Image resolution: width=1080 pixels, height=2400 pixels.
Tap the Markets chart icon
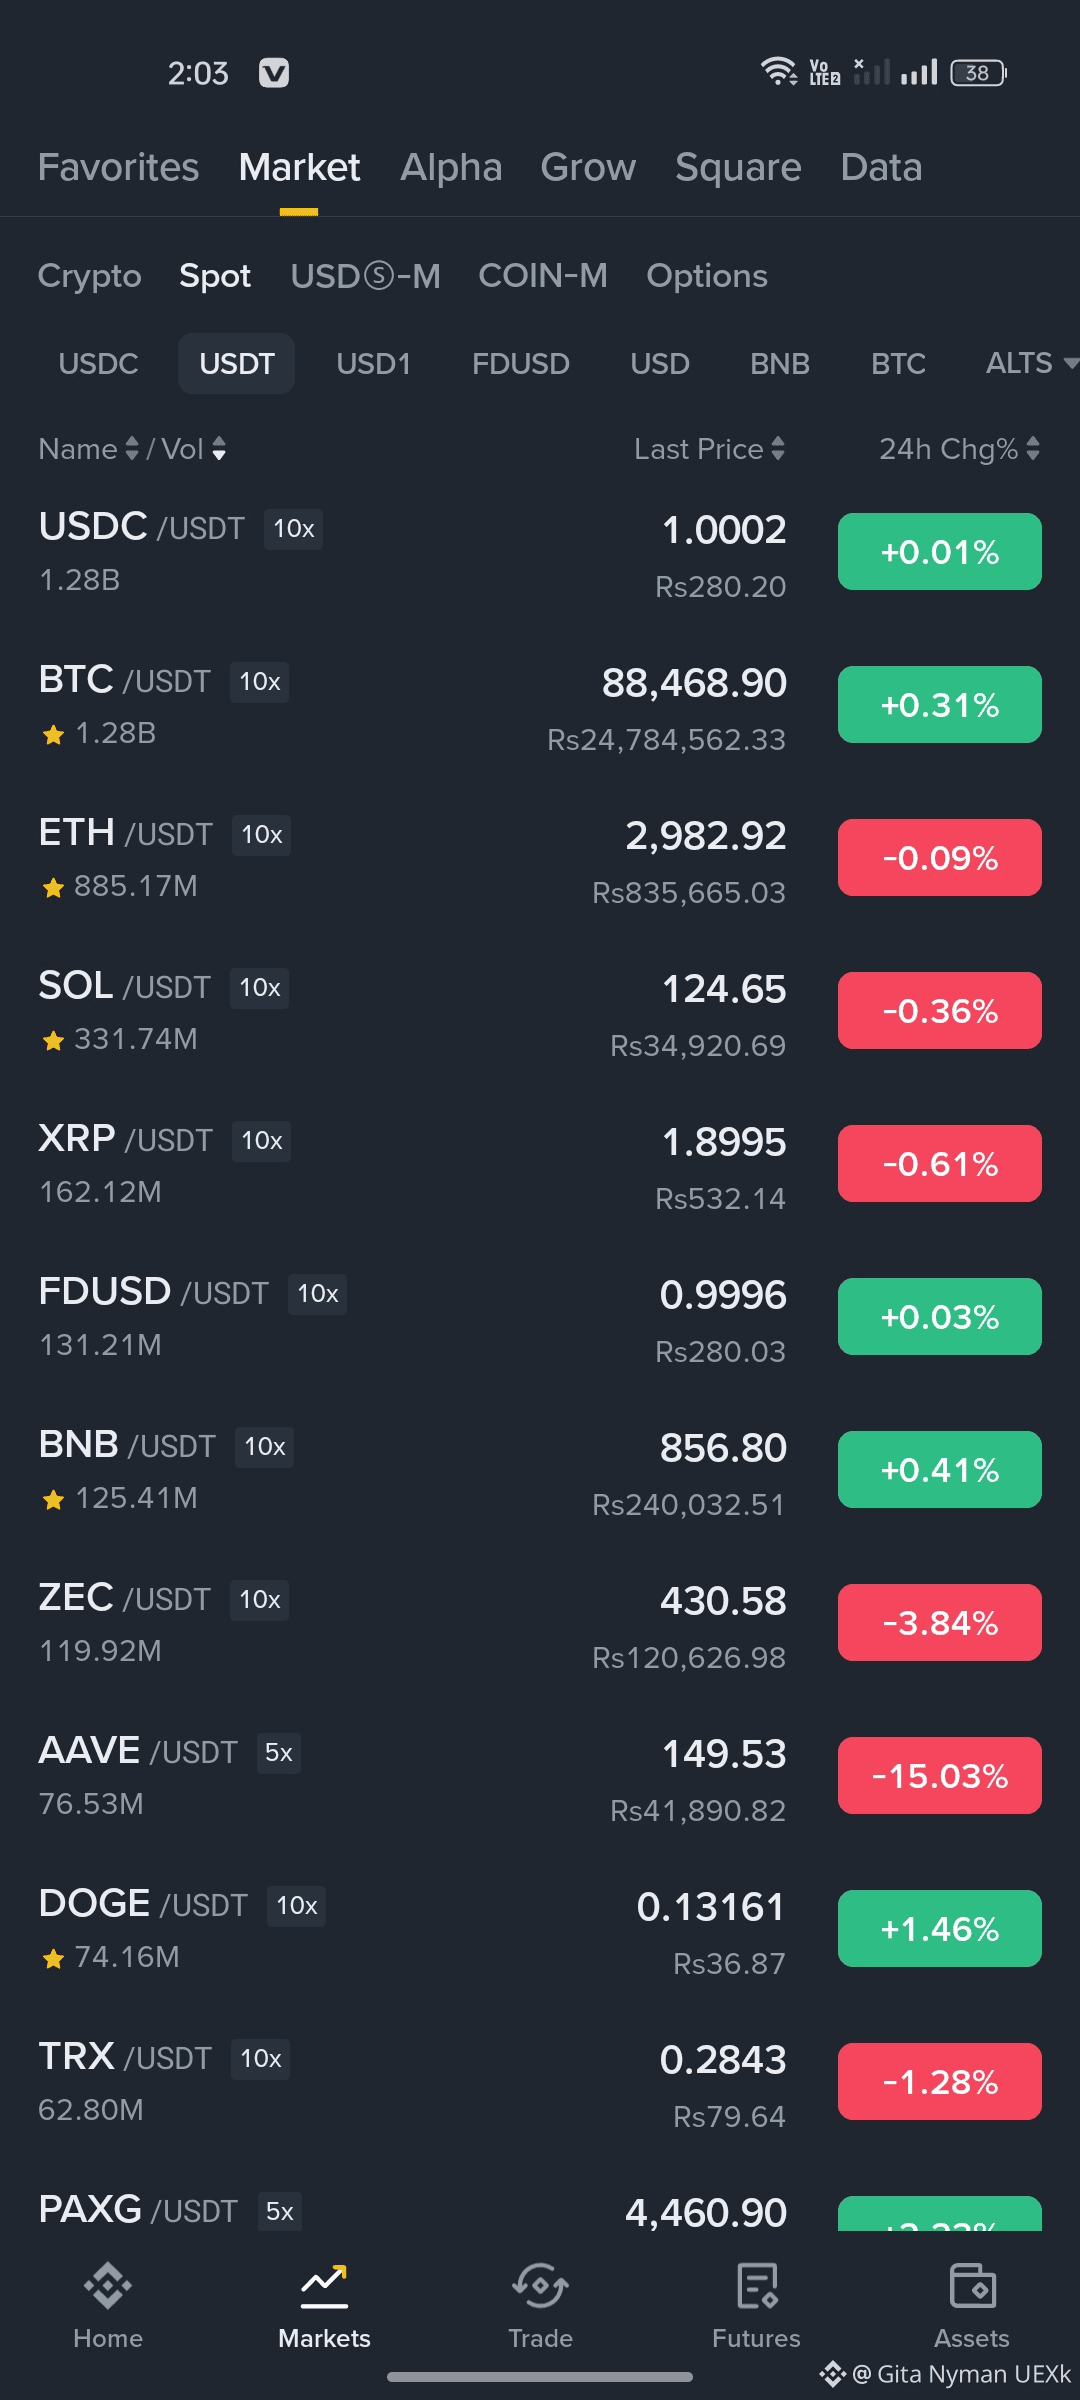pyautogui.click(x=324, y=2286)
